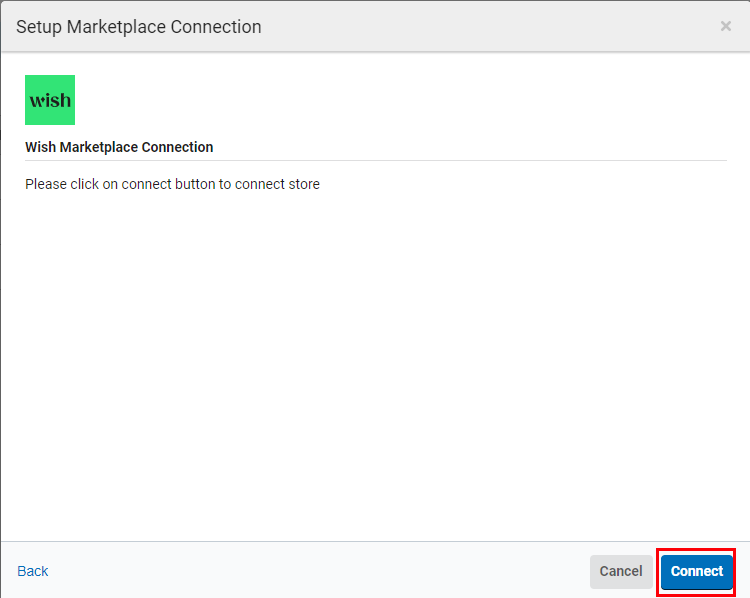
Task: Select the 'Wish Marketplace Connection' heading
Action: [x=119, y=147]
